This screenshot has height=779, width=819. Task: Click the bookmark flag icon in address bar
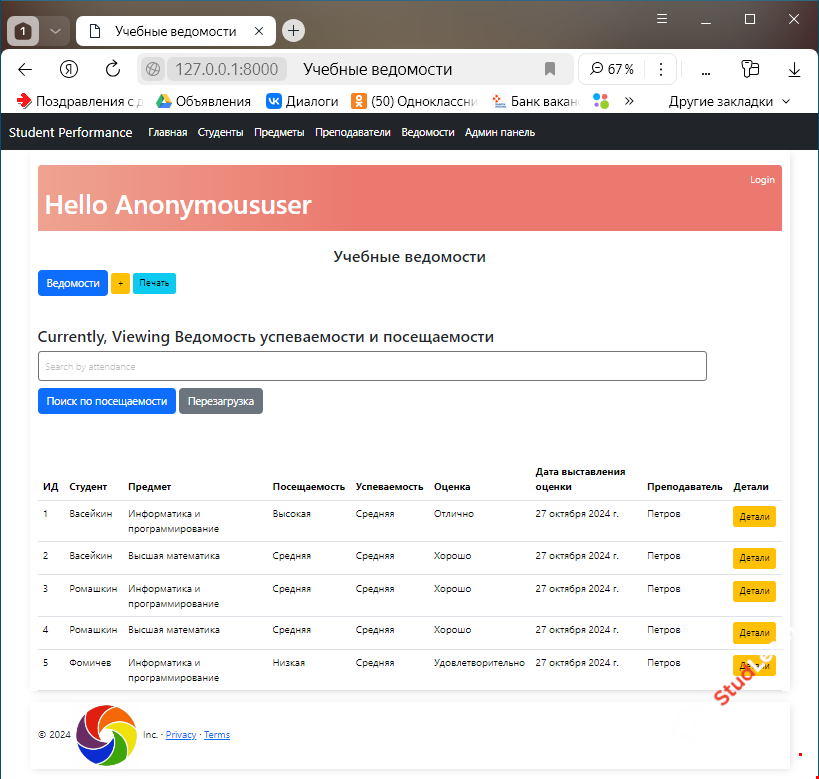[x=549, y=70]
